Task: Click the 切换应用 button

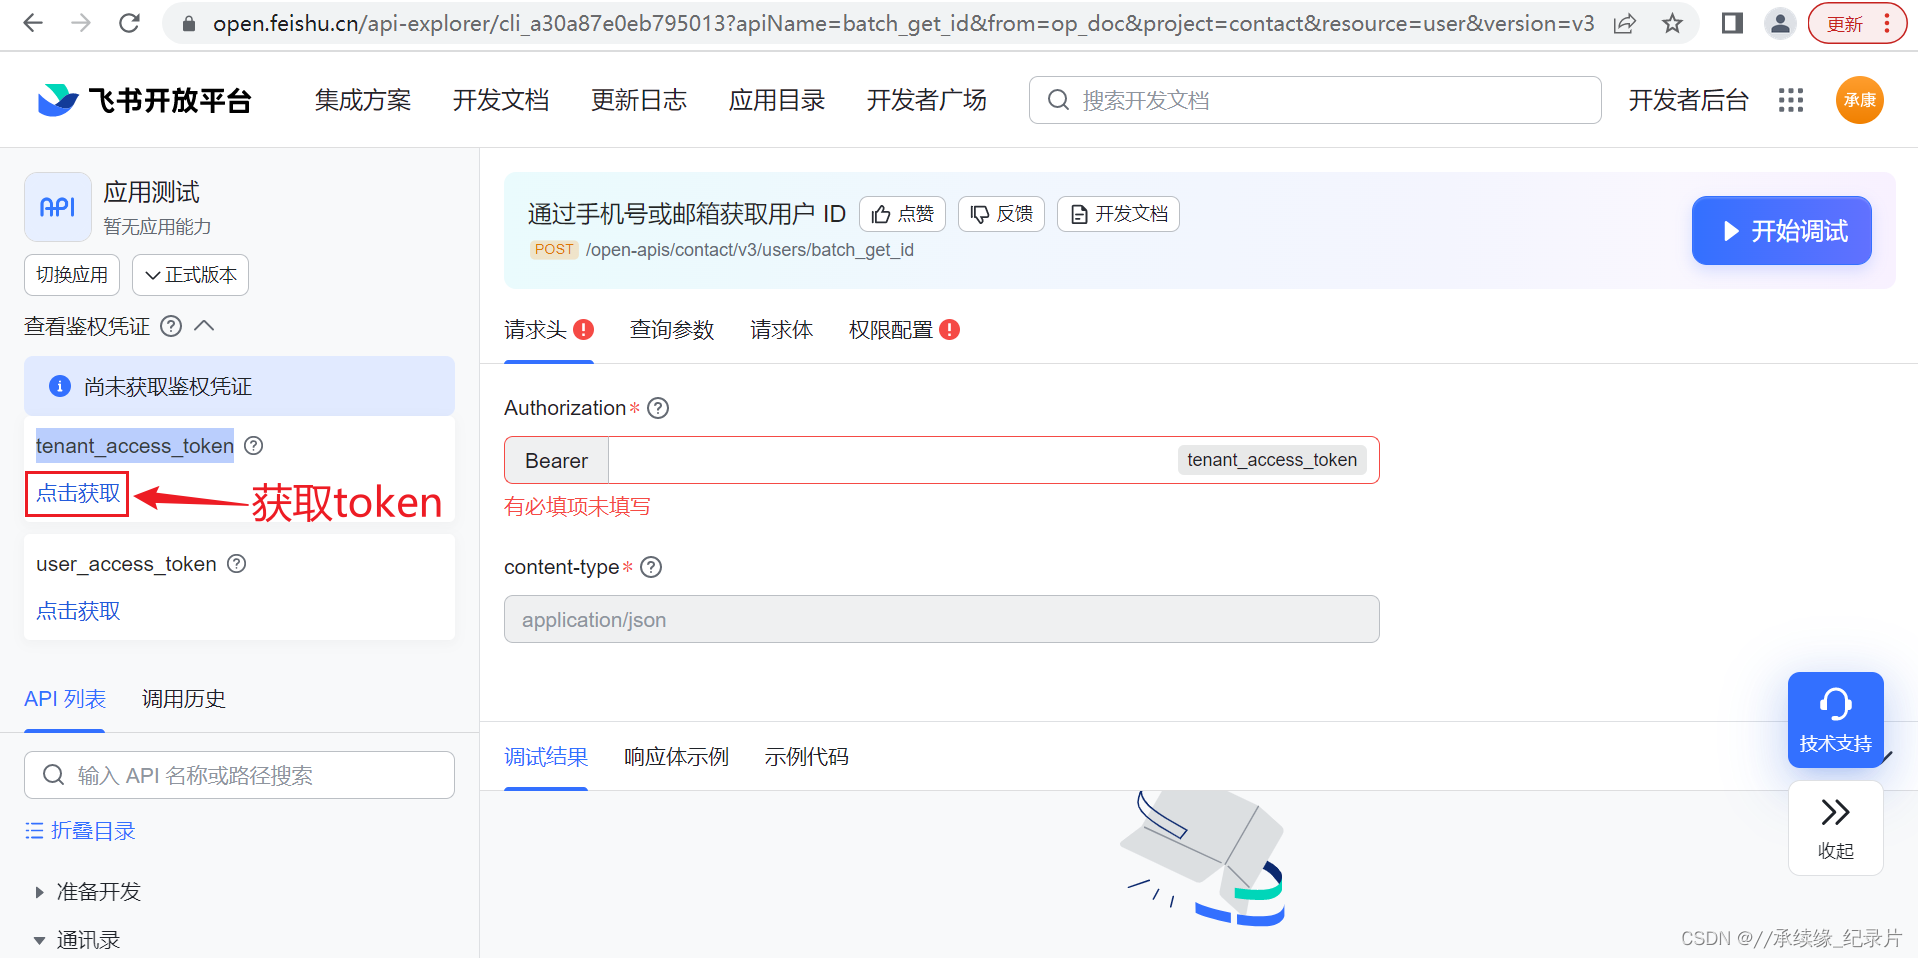Action: point(72,275)
